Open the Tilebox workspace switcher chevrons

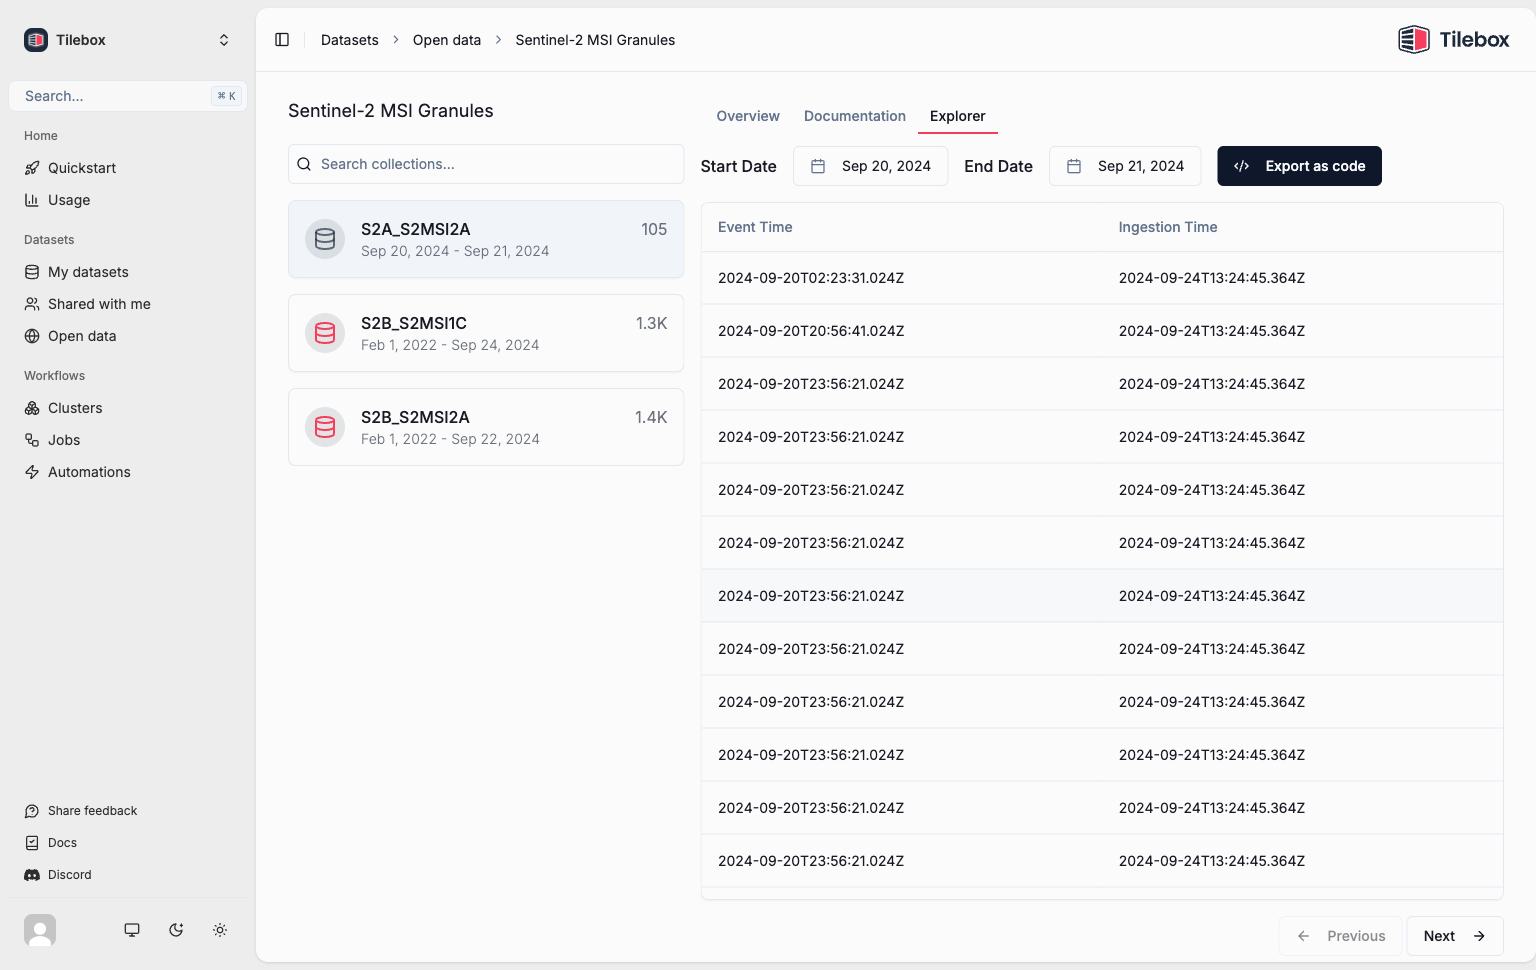(x=224, y=40)
